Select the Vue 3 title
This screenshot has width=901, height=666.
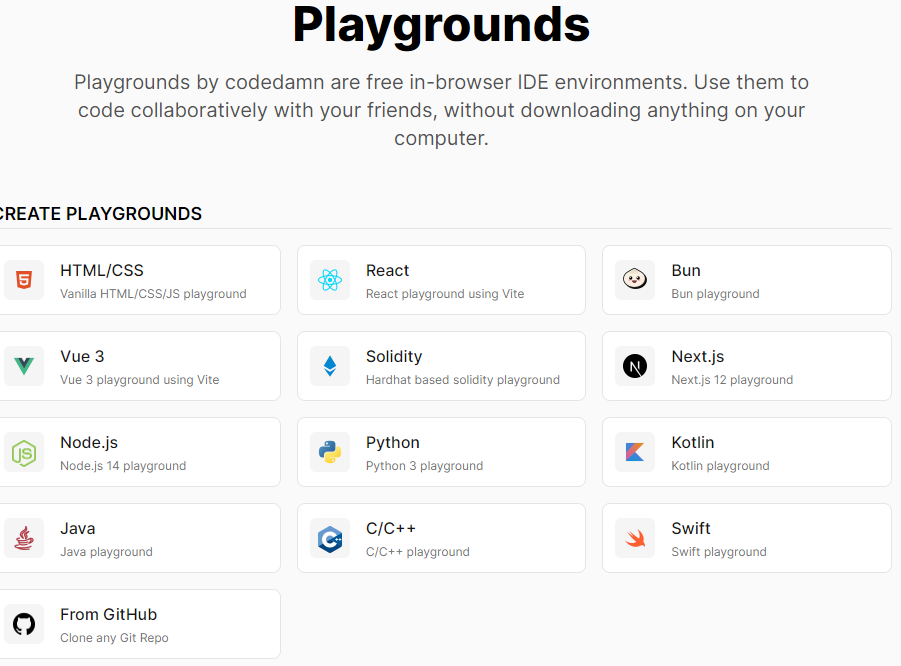pyautogui.click(x=82, y=357)
